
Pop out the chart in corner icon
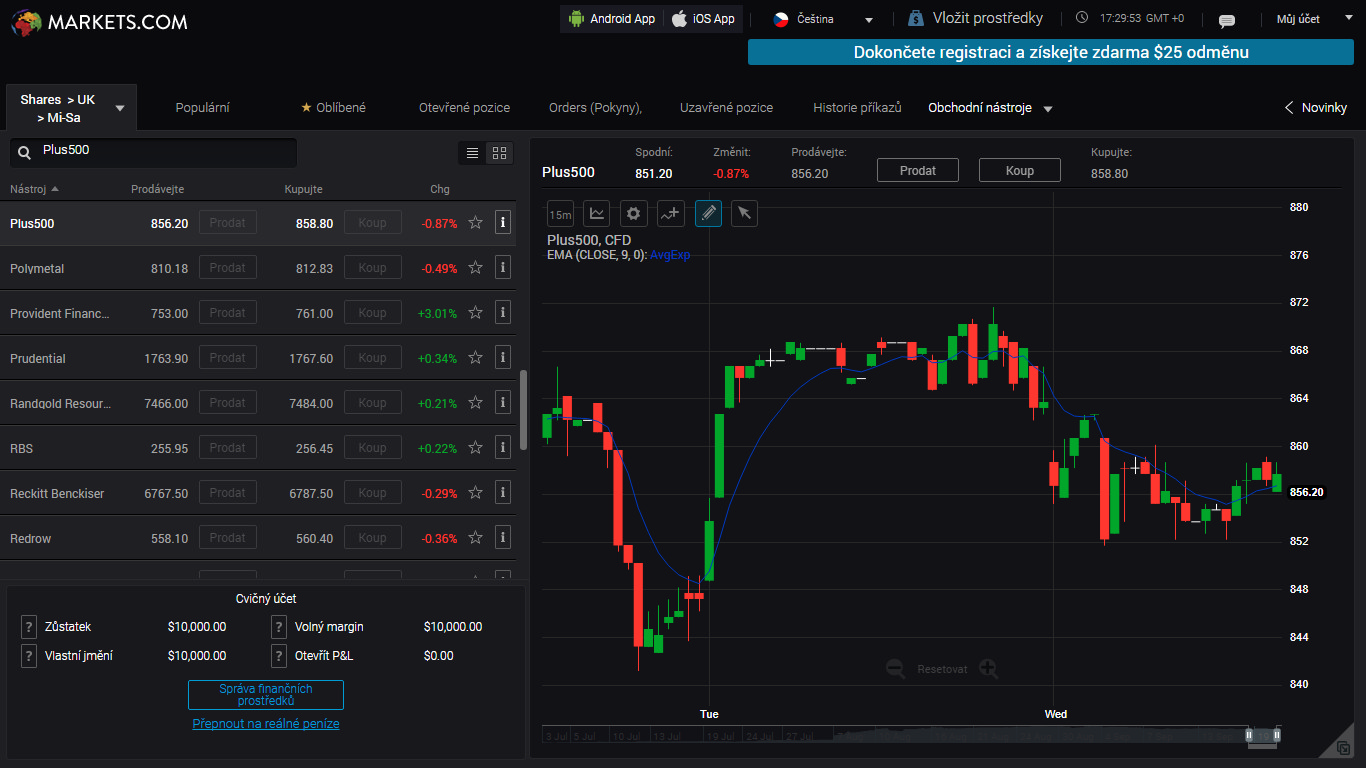1342,747
